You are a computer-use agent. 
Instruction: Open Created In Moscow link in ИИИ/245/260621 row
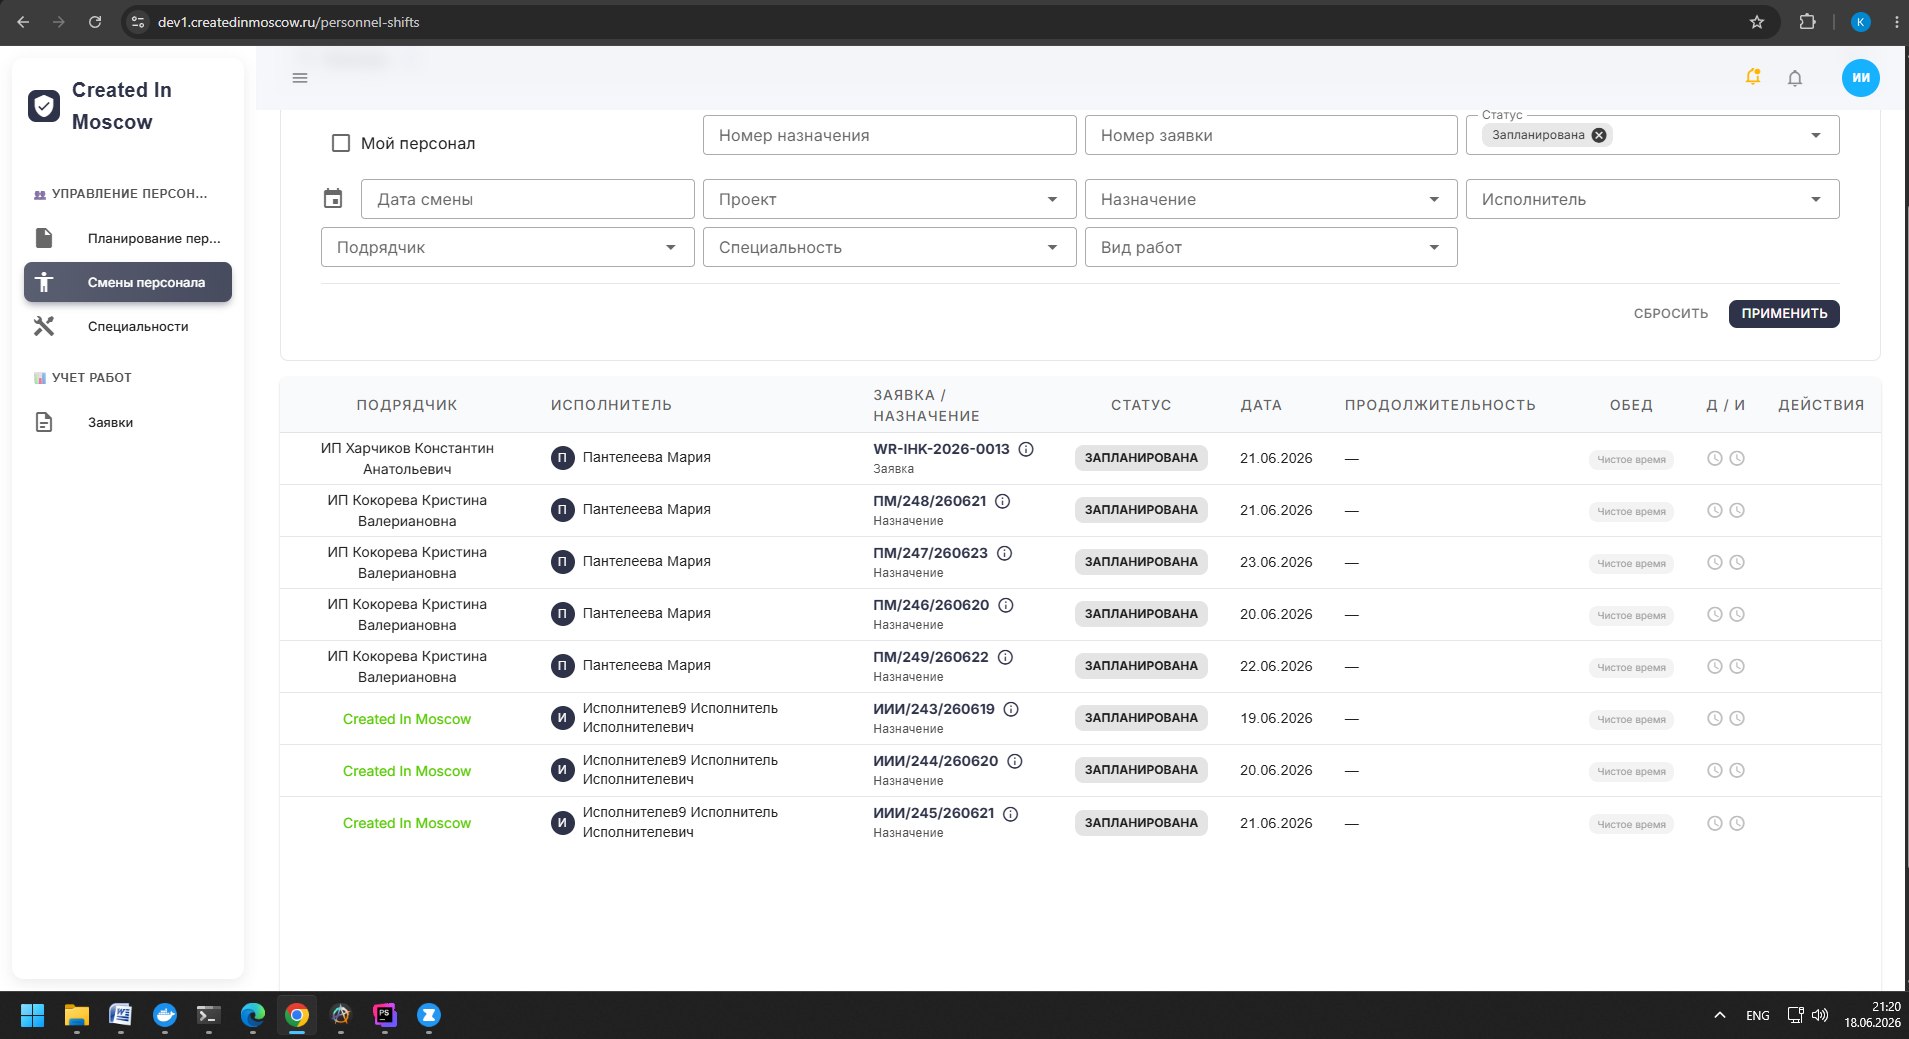[407, 823]
